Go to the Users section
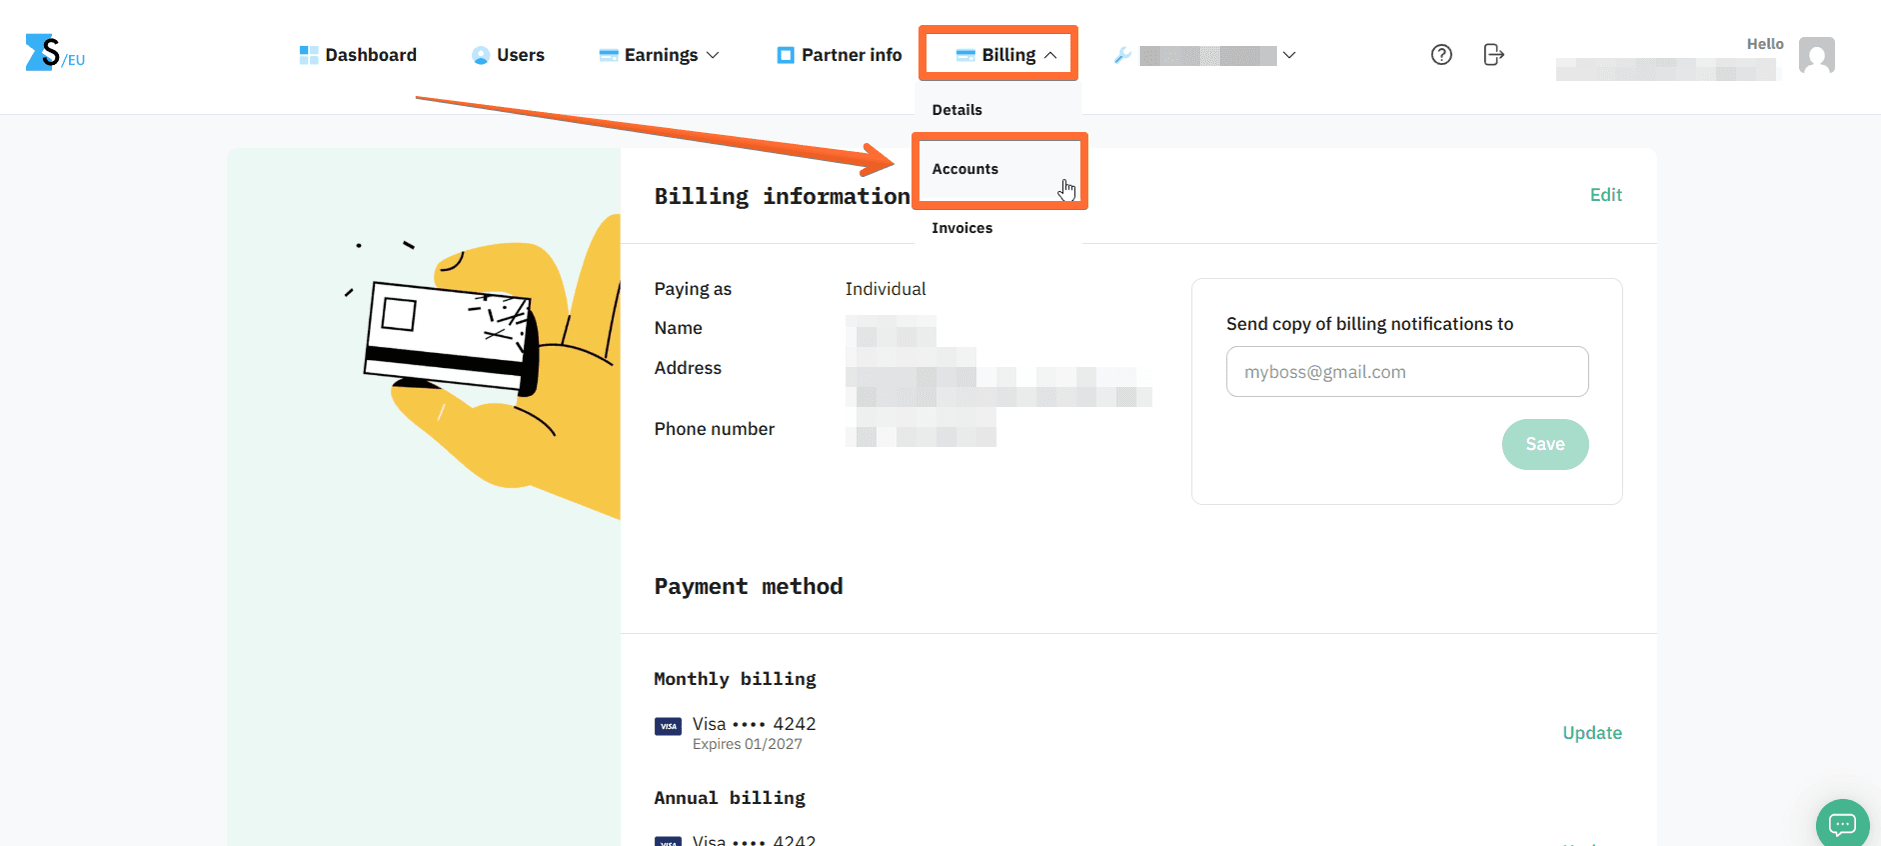 pos(508,55)
